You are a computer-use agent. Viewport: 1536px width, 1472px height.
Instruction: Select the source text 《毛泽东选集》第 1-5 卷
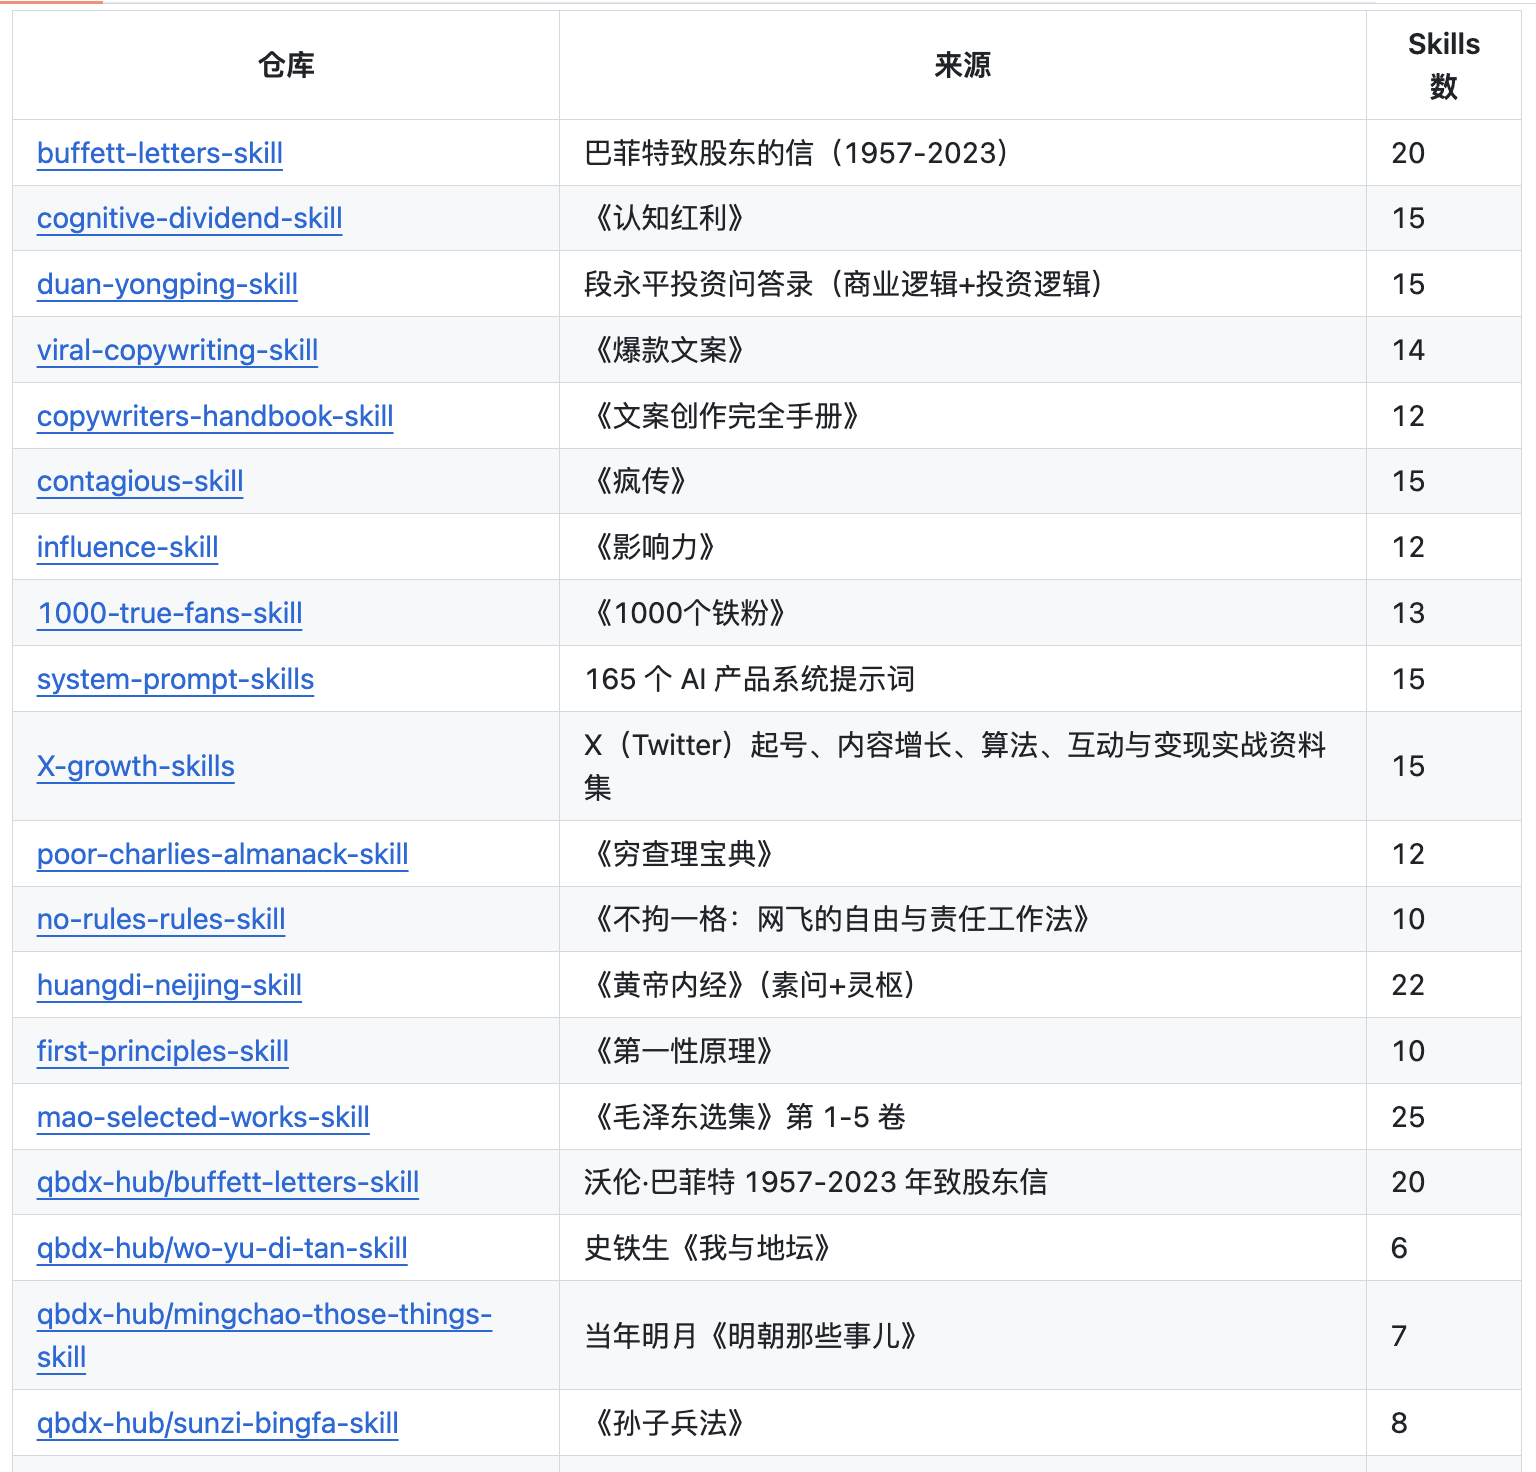(748, 1117)
